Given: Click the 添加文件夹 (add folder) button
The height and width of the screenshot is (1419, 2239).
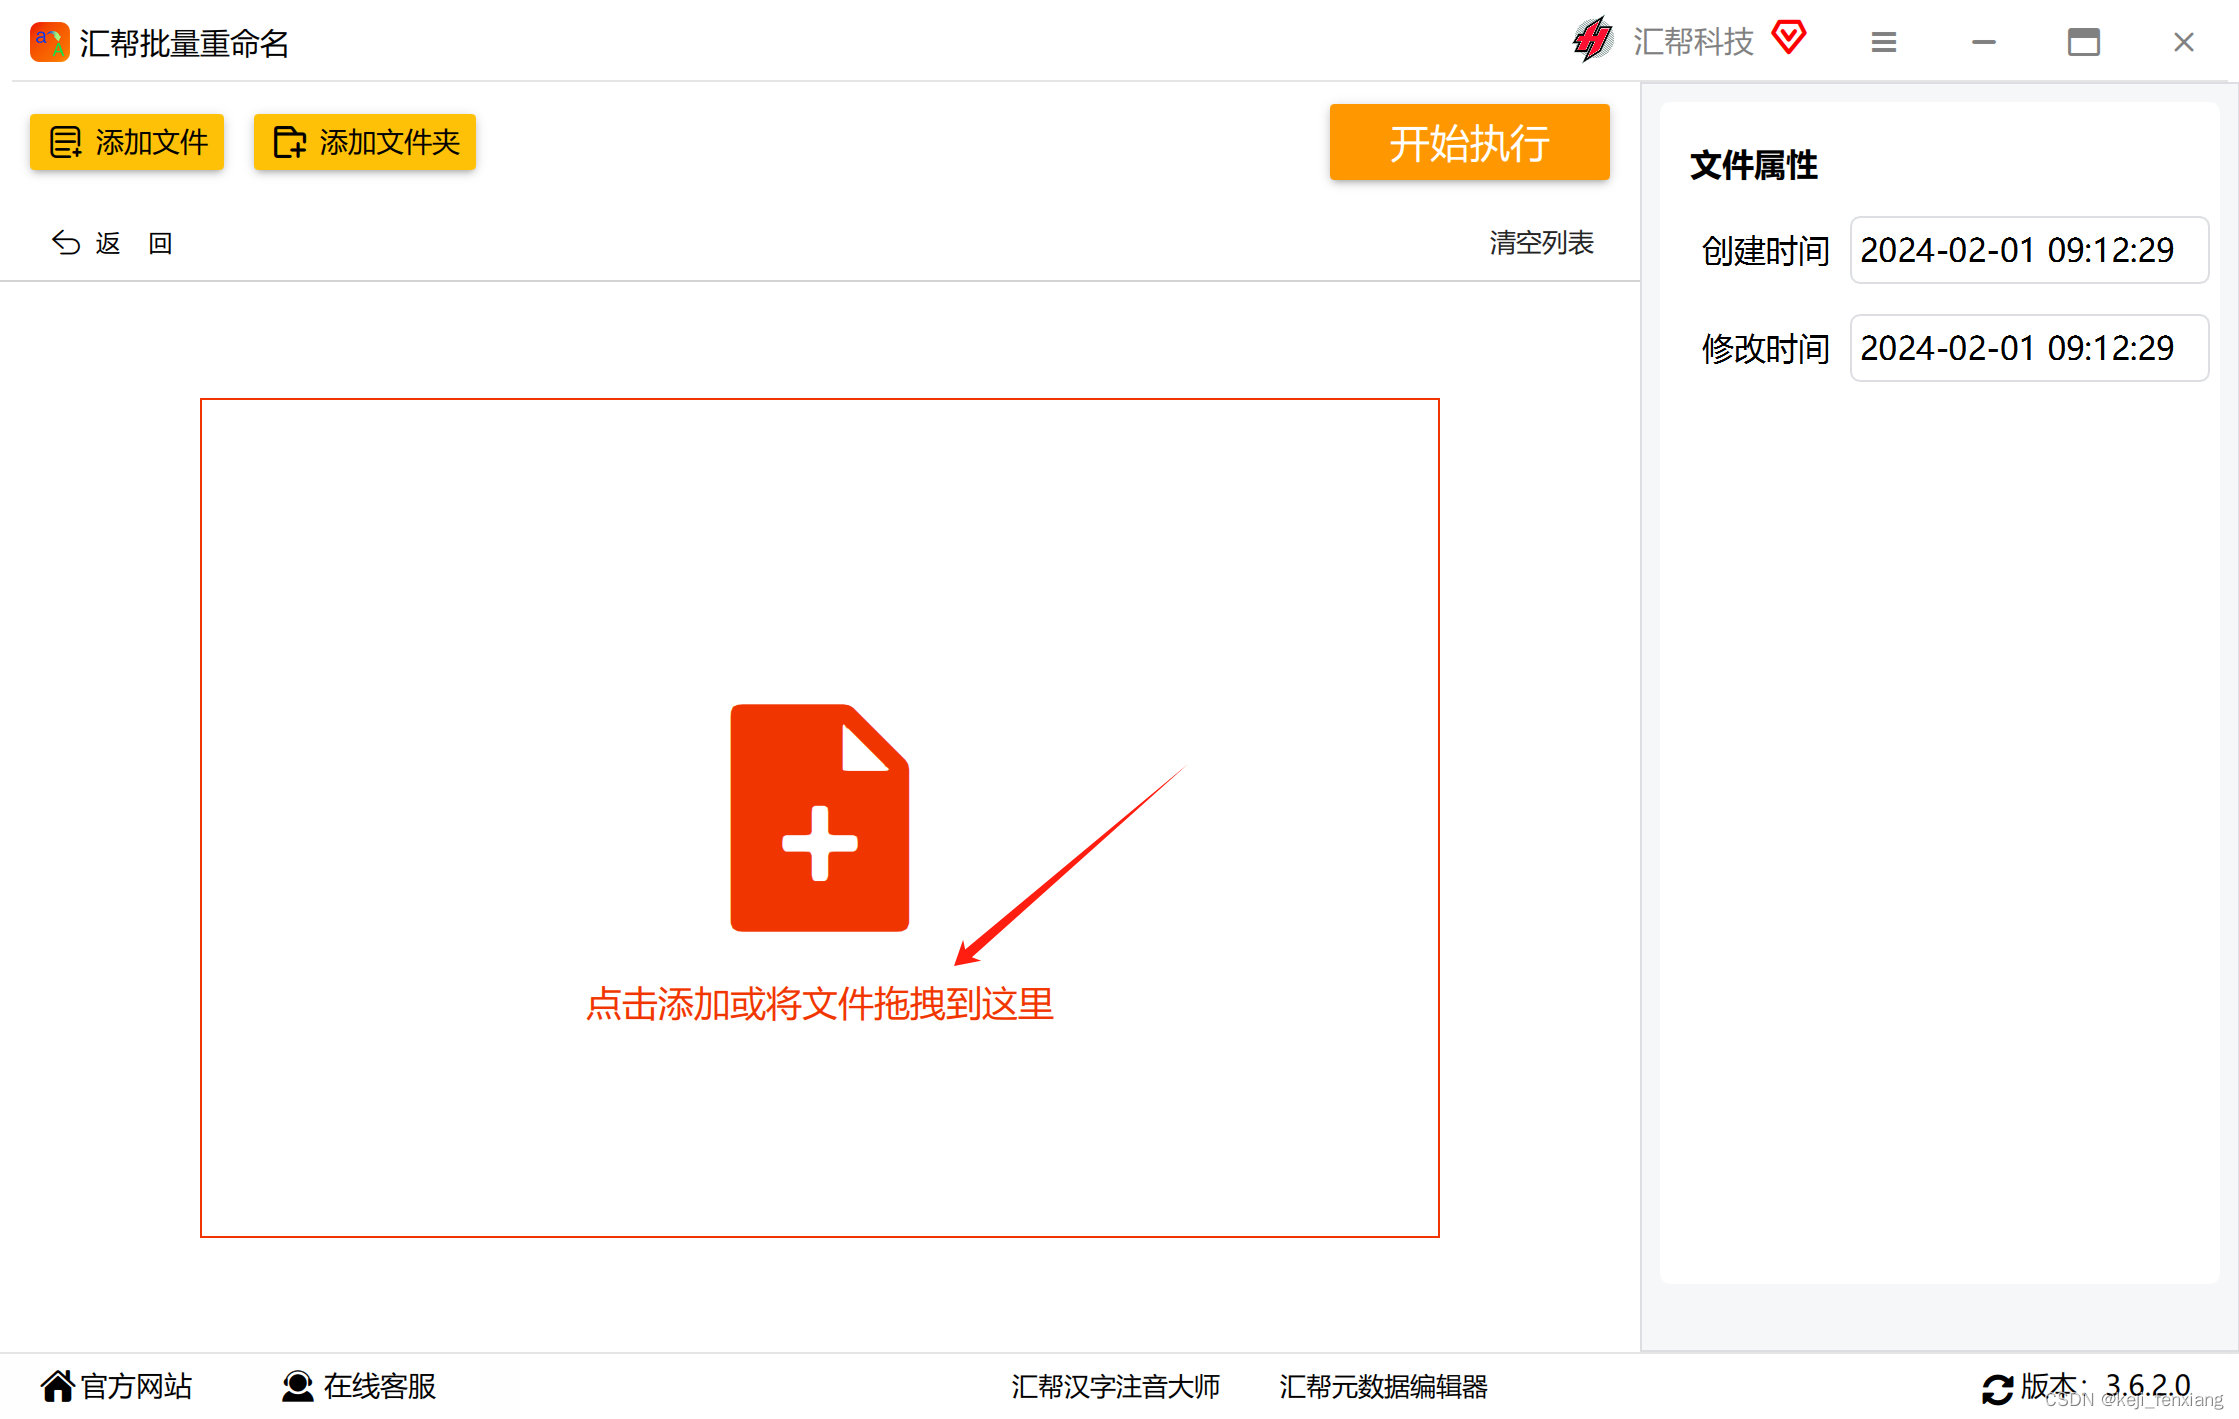Looking at the screenshot, I should [x=365, y=142].
